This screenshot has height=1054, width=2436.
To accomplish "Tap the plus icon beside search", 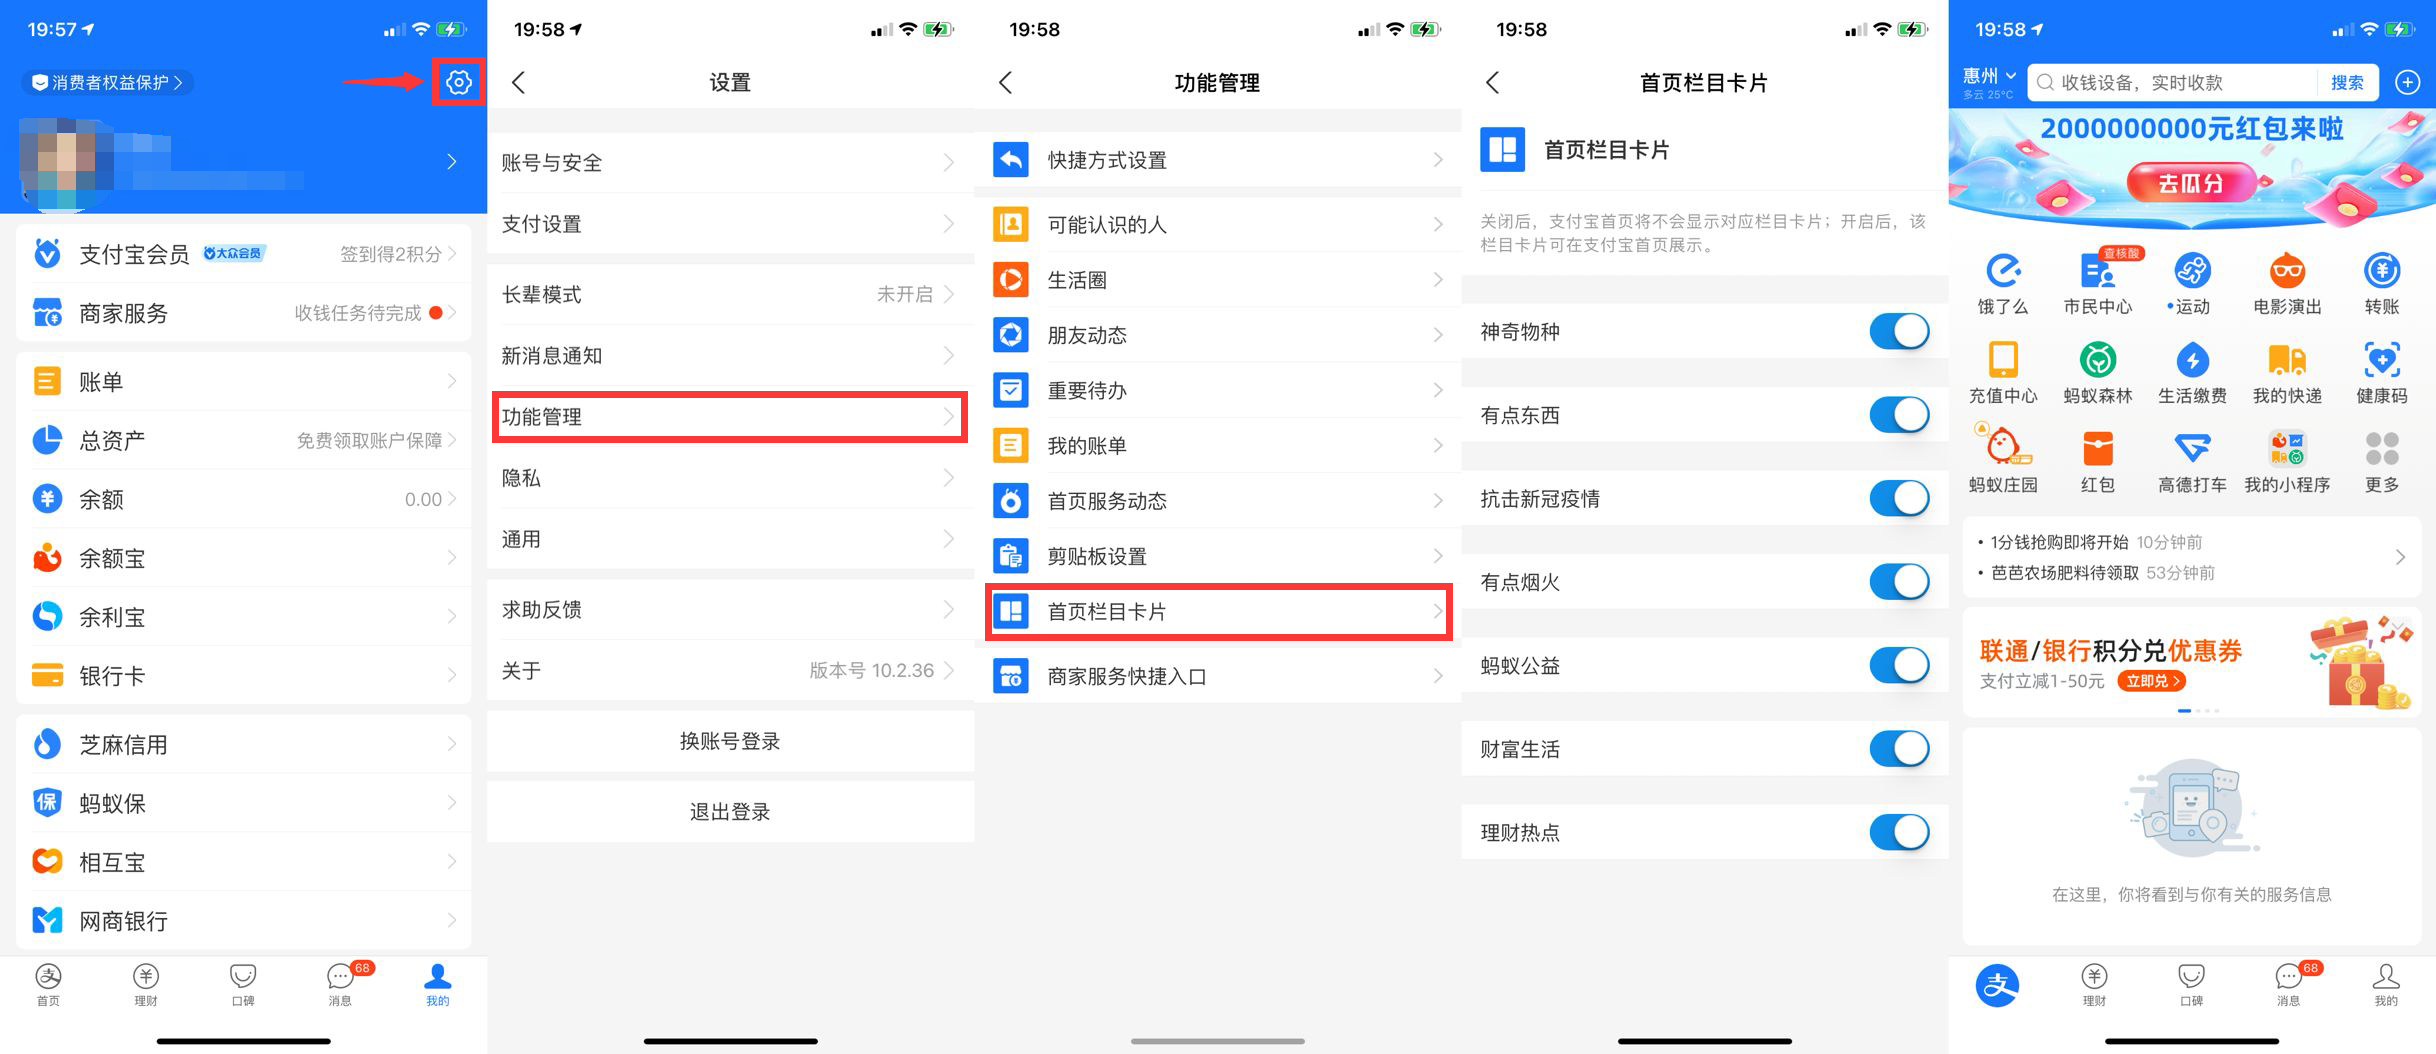I will point(2408,82).
